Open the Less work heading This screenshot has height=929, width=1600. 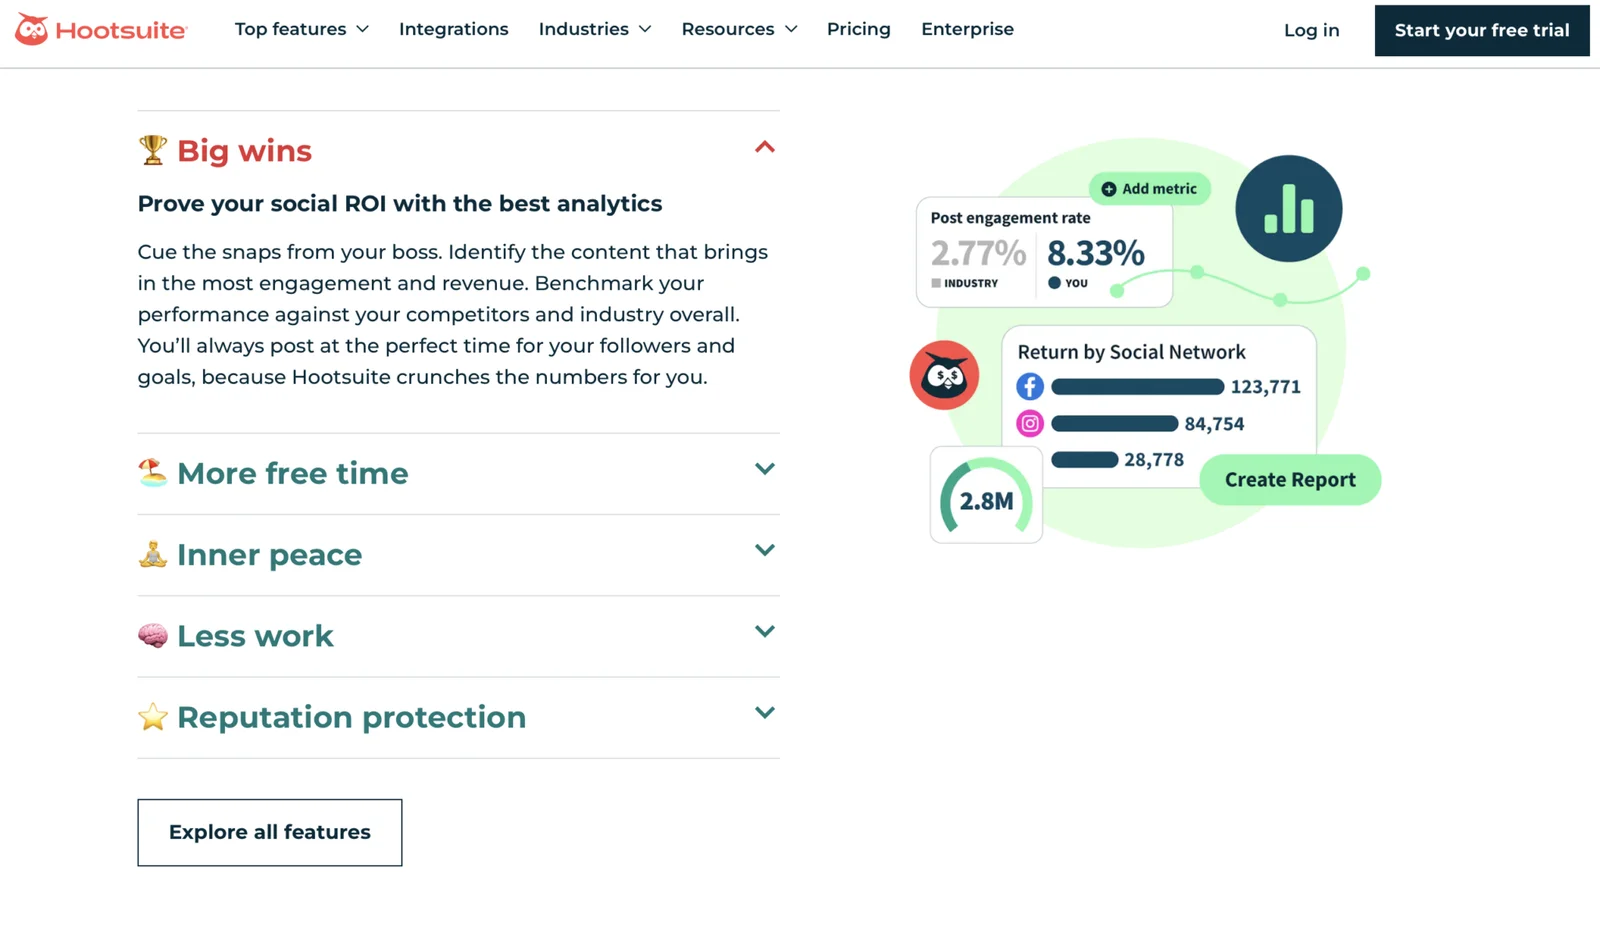tap(255, 636)
